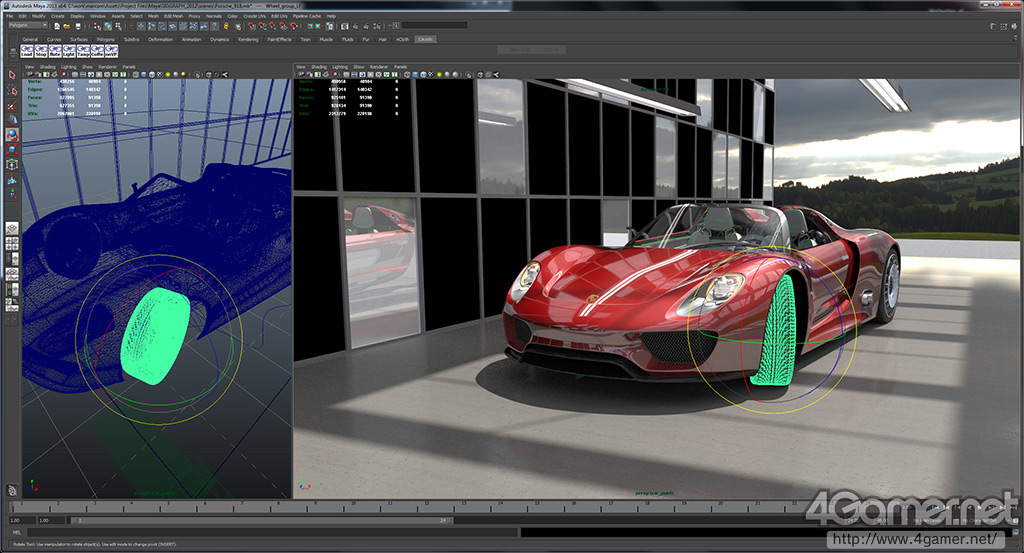Open the Edit Mesh menu
Screen dimensions: 1024x553
172,16
